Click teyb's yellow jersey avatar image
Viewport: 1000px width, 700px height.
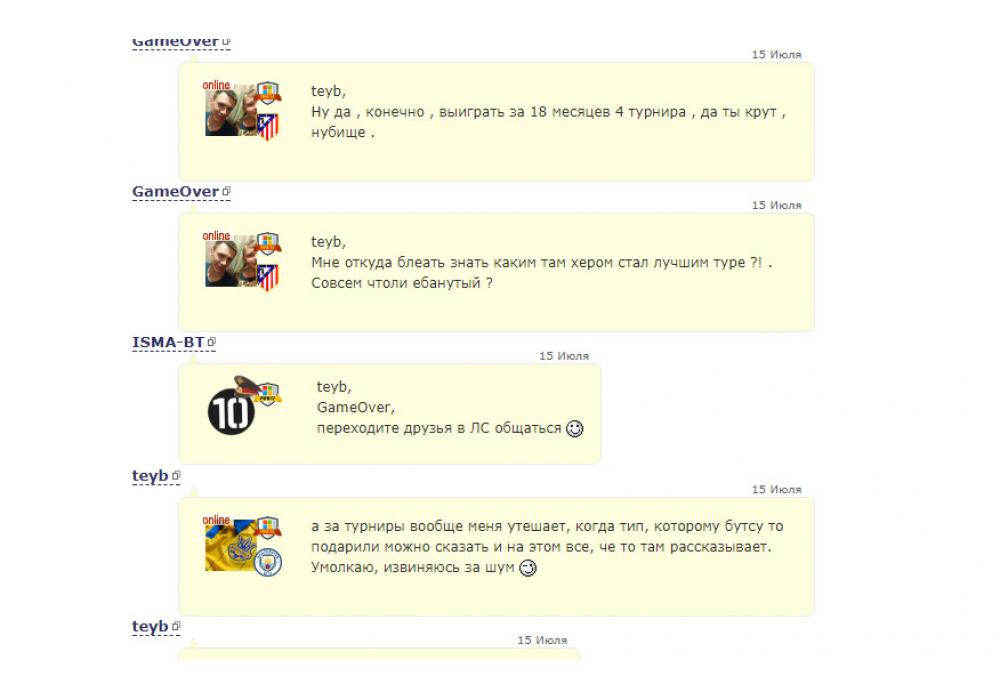click(231, 546)
